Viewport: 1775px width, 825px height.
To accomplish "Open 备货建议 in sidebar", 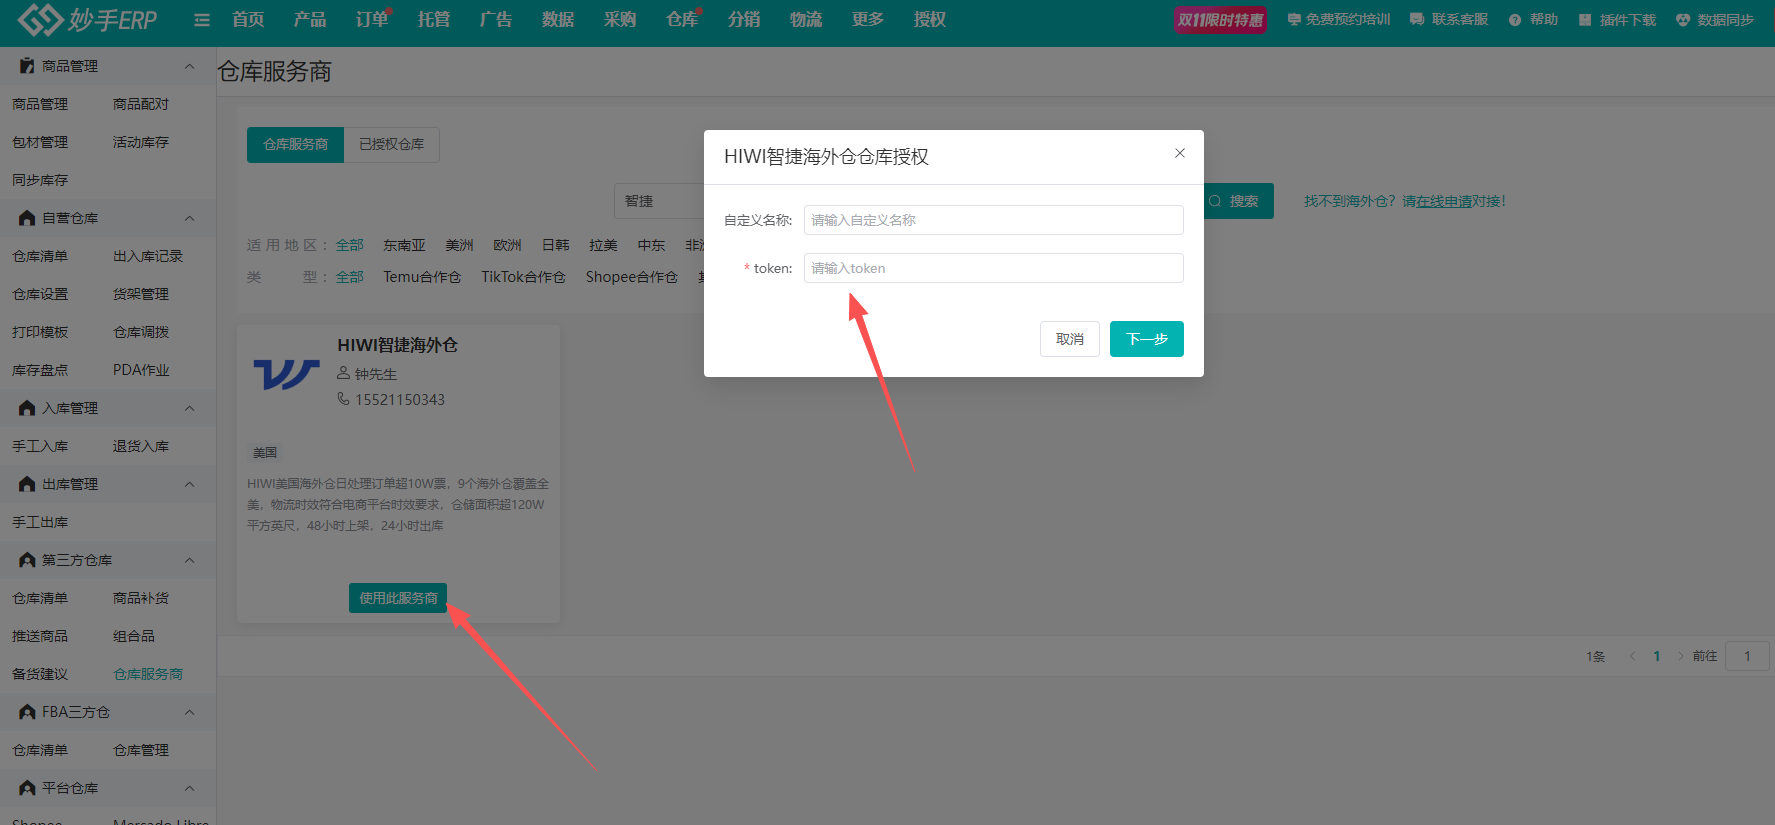I will pos(40,674).
